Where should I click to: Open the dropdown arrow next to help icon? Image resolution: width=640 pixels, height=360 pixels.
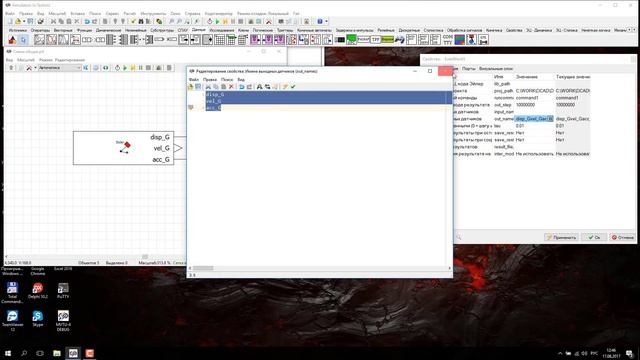coord(326,21)
